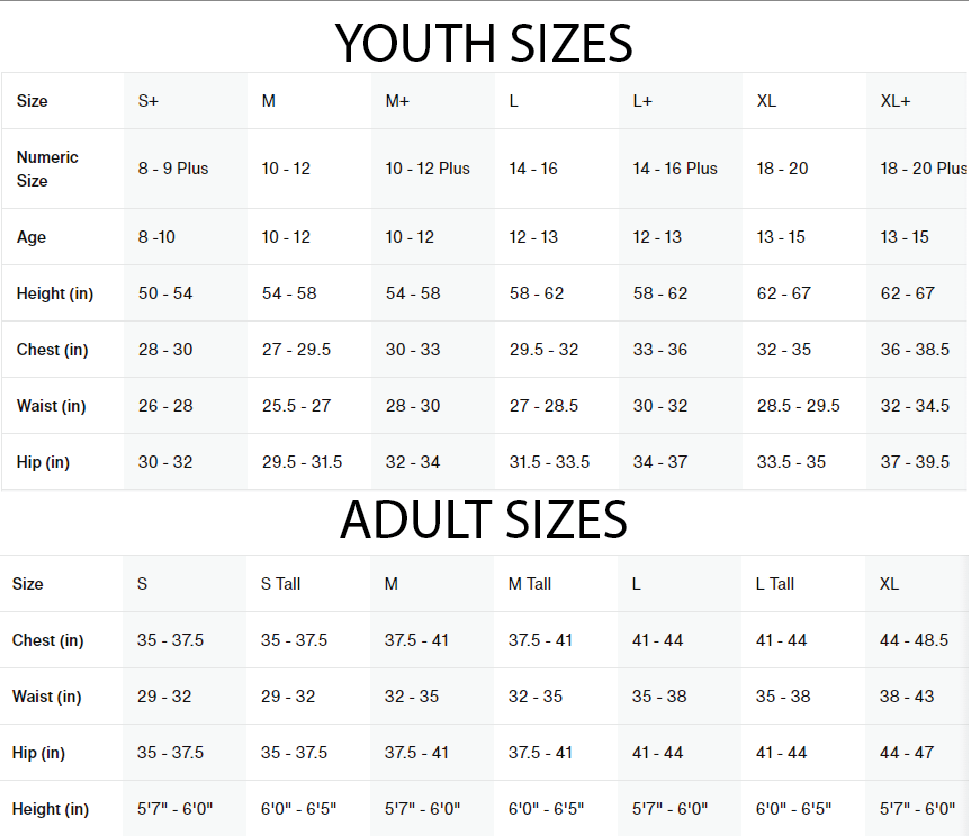Click the 14 - 16 Plus numeric size cell

tap(675, 168)
